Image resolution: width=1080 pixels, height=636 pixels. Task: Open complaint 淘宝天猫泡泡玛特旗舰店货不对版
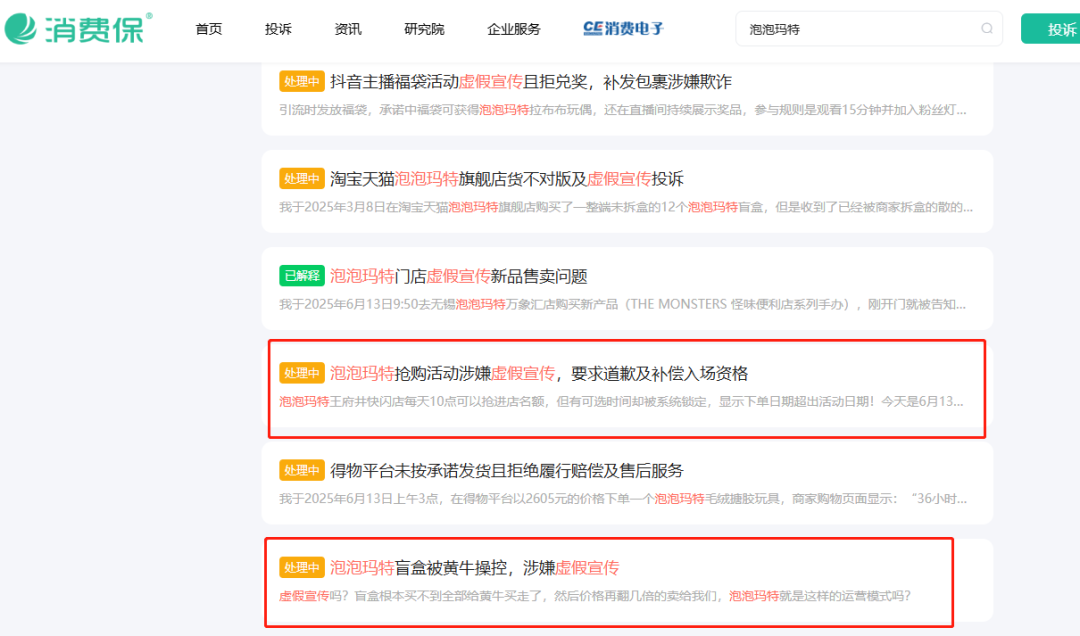(x=506, y=179)
